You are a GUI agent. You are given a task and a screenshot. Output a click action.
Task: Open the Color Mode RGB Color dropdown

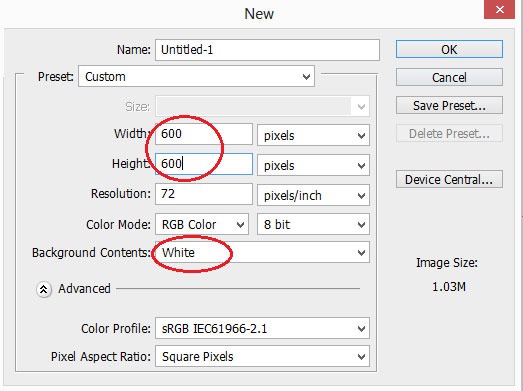[202, 224]
